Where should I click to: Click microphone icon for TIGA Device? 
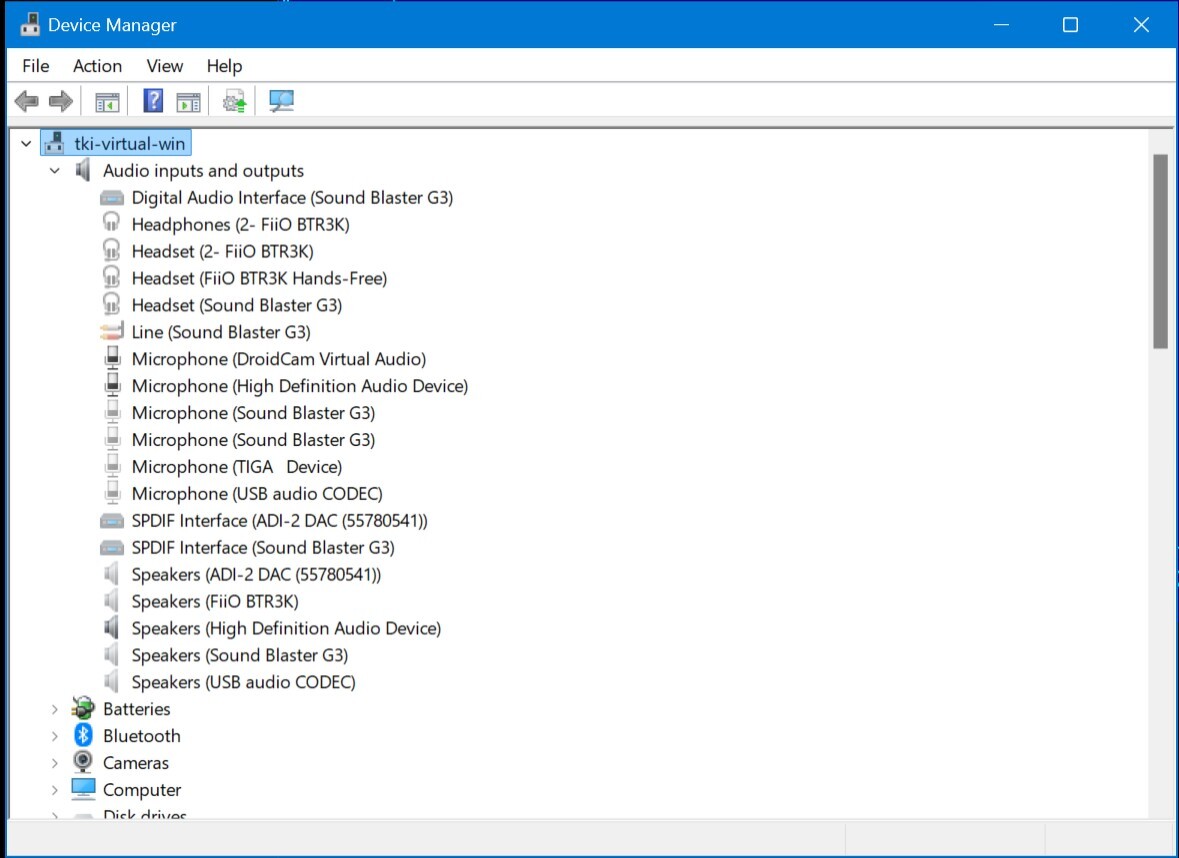coord(112,465)
